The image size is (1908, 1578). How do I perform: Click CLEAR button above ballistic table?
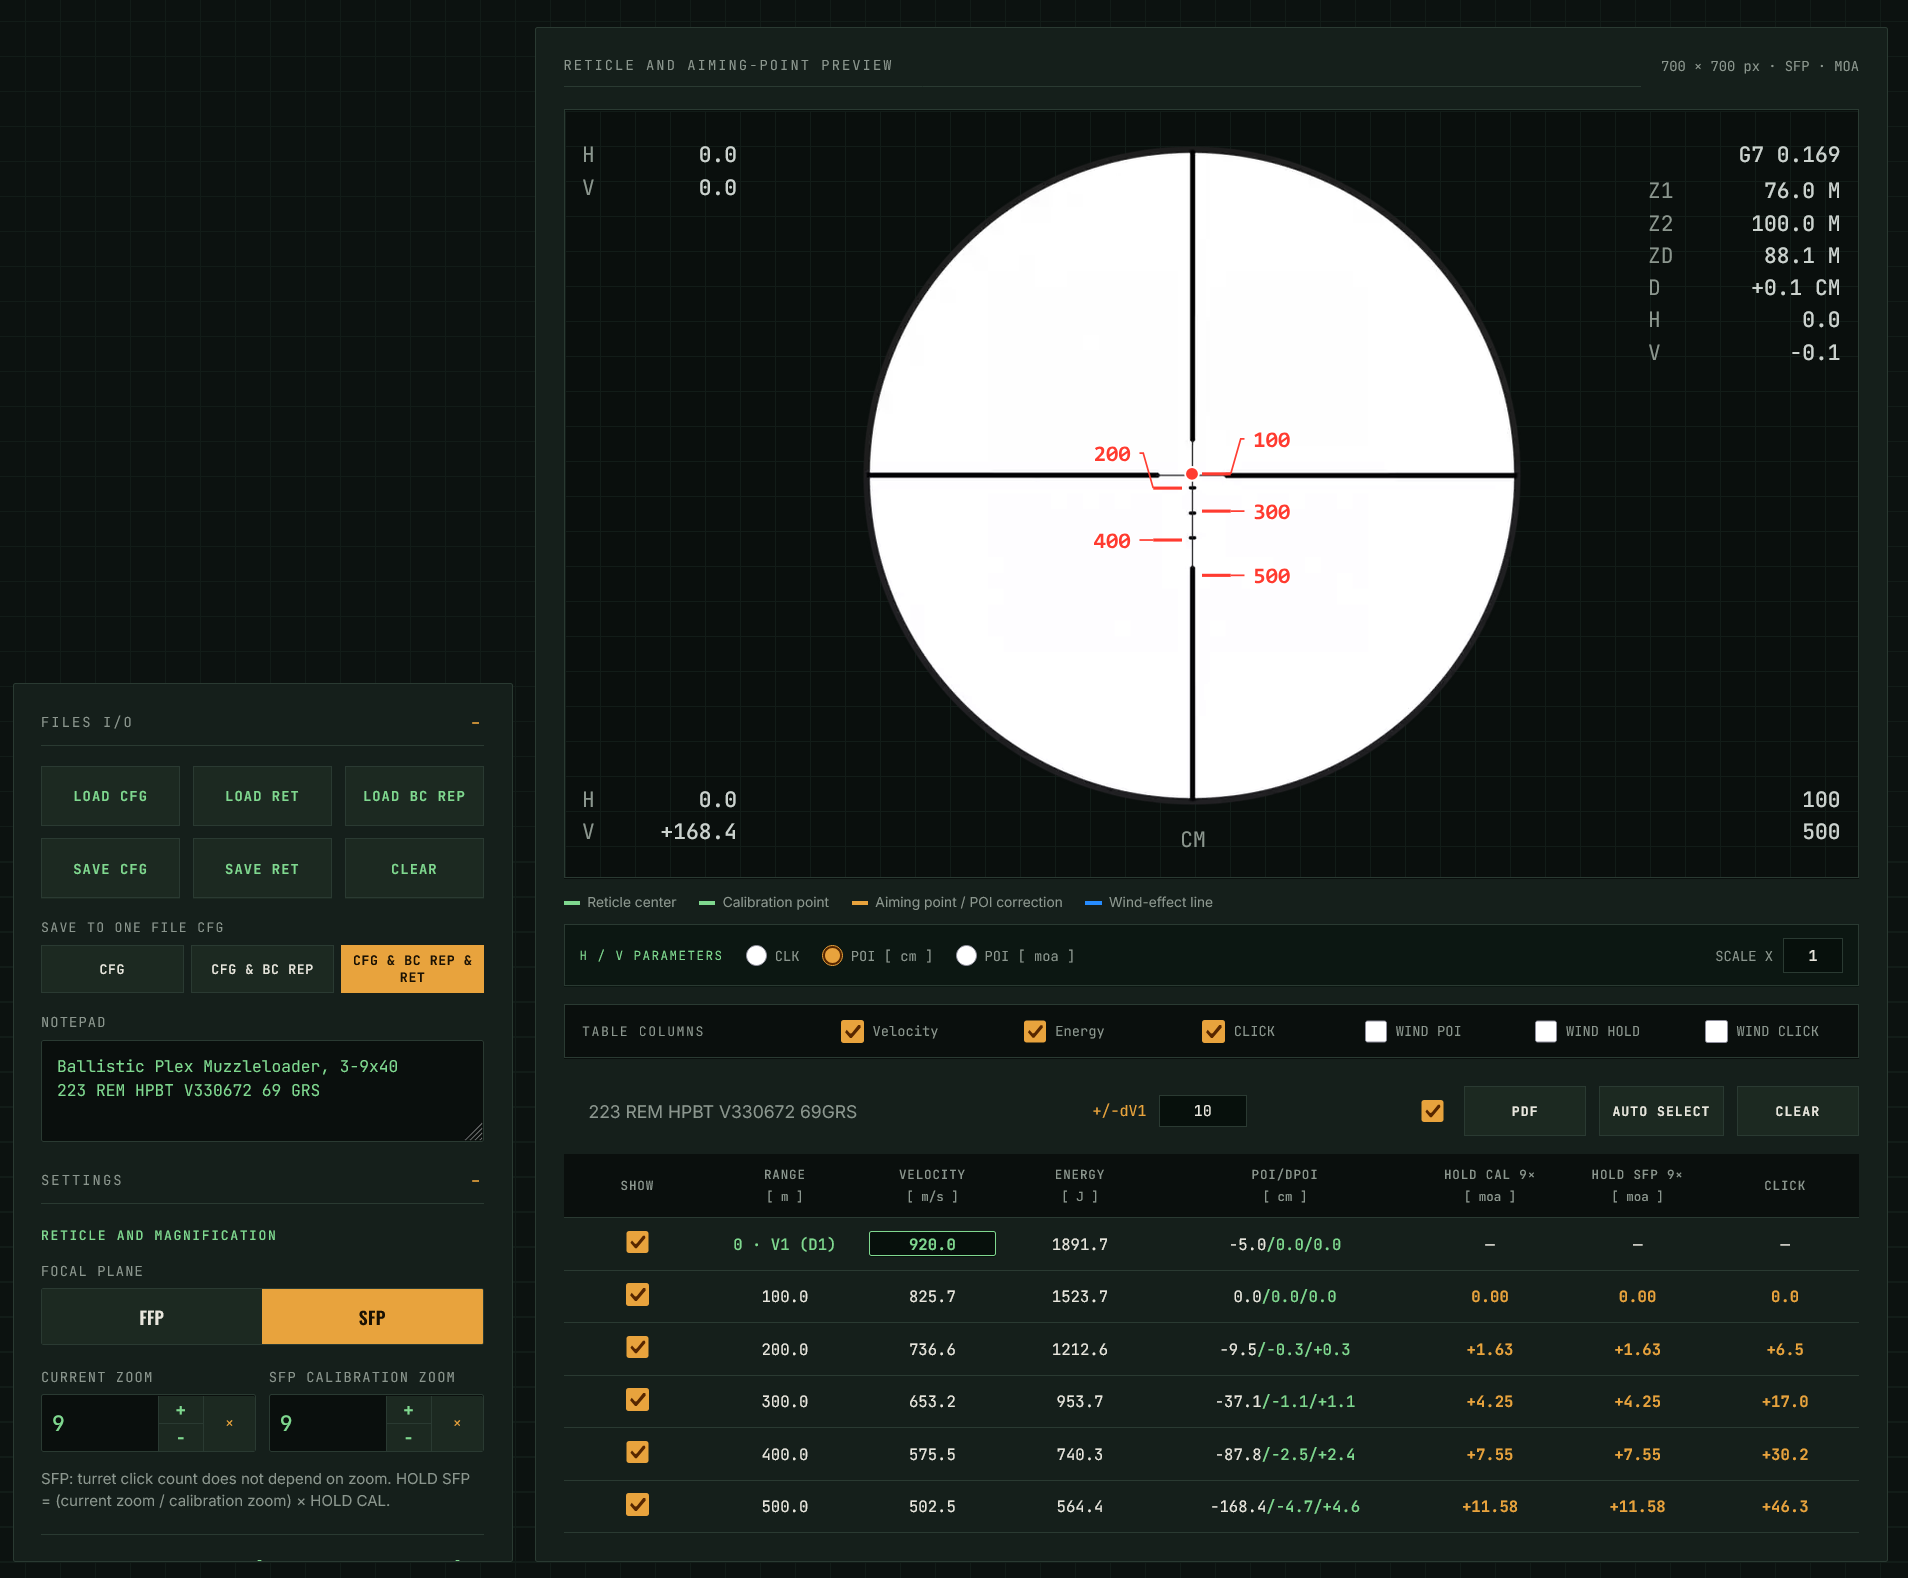[x=1797, y=1111]
